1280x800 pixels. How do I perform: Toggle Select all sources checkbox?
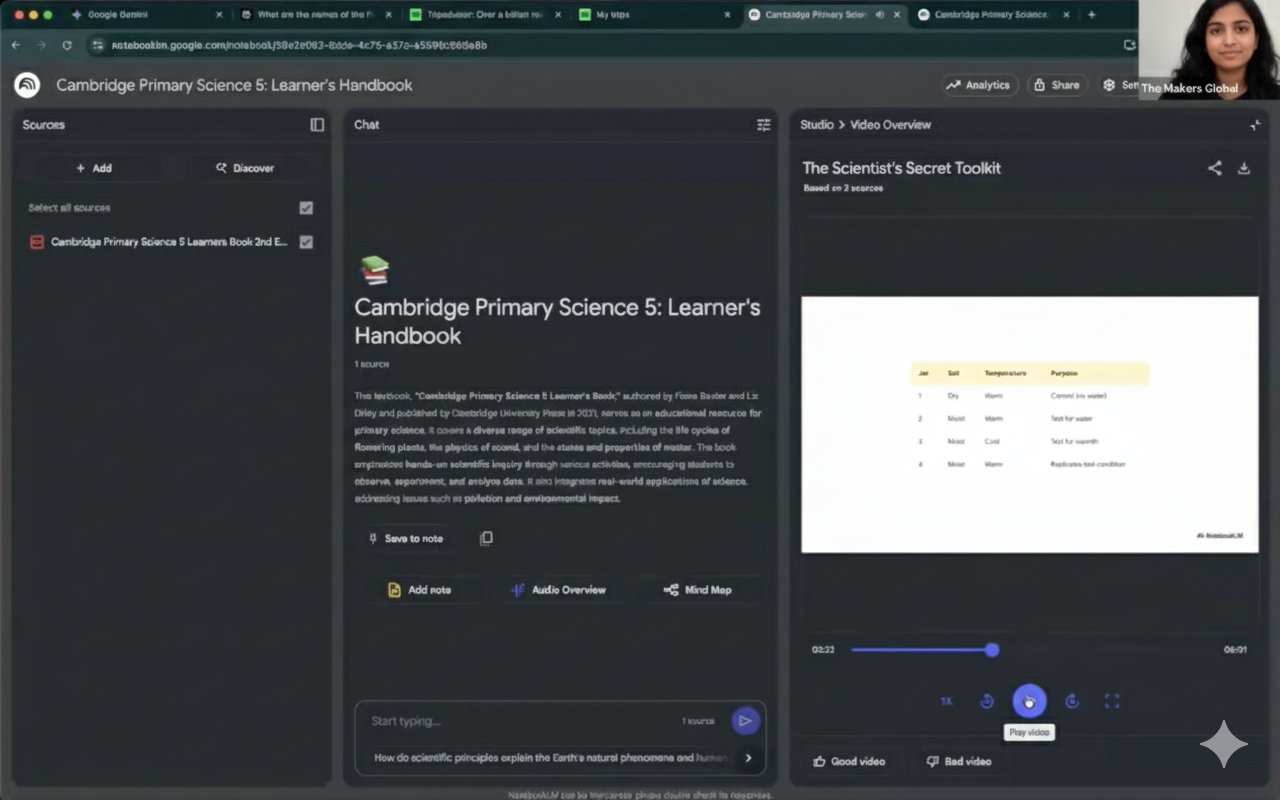306,208
